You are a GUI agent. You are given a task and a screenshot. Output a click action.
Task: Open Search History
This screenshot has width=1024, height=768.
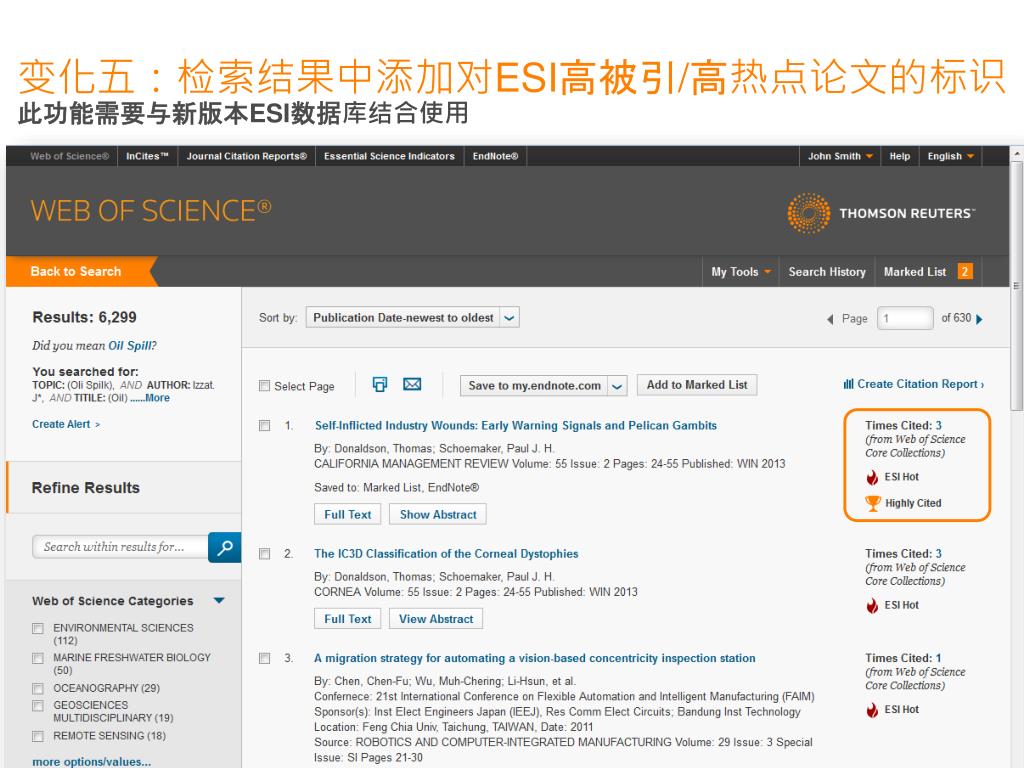pos(827,272)
